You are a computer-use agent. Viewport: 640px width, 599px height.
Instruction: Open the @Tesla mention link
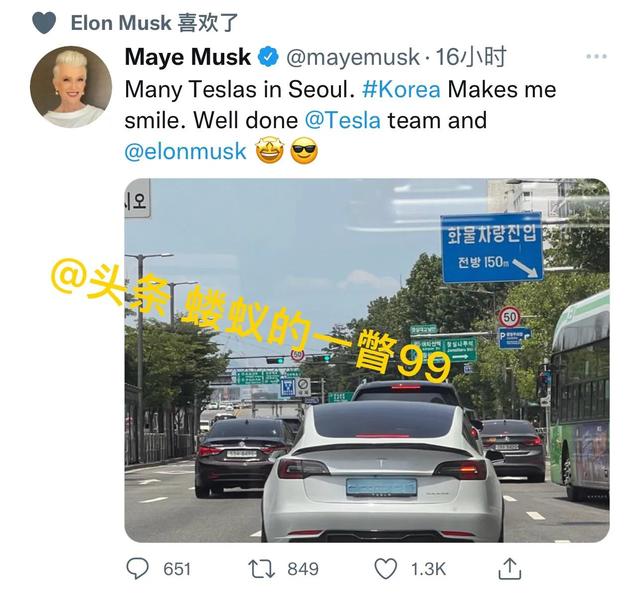tap(342, 120)
